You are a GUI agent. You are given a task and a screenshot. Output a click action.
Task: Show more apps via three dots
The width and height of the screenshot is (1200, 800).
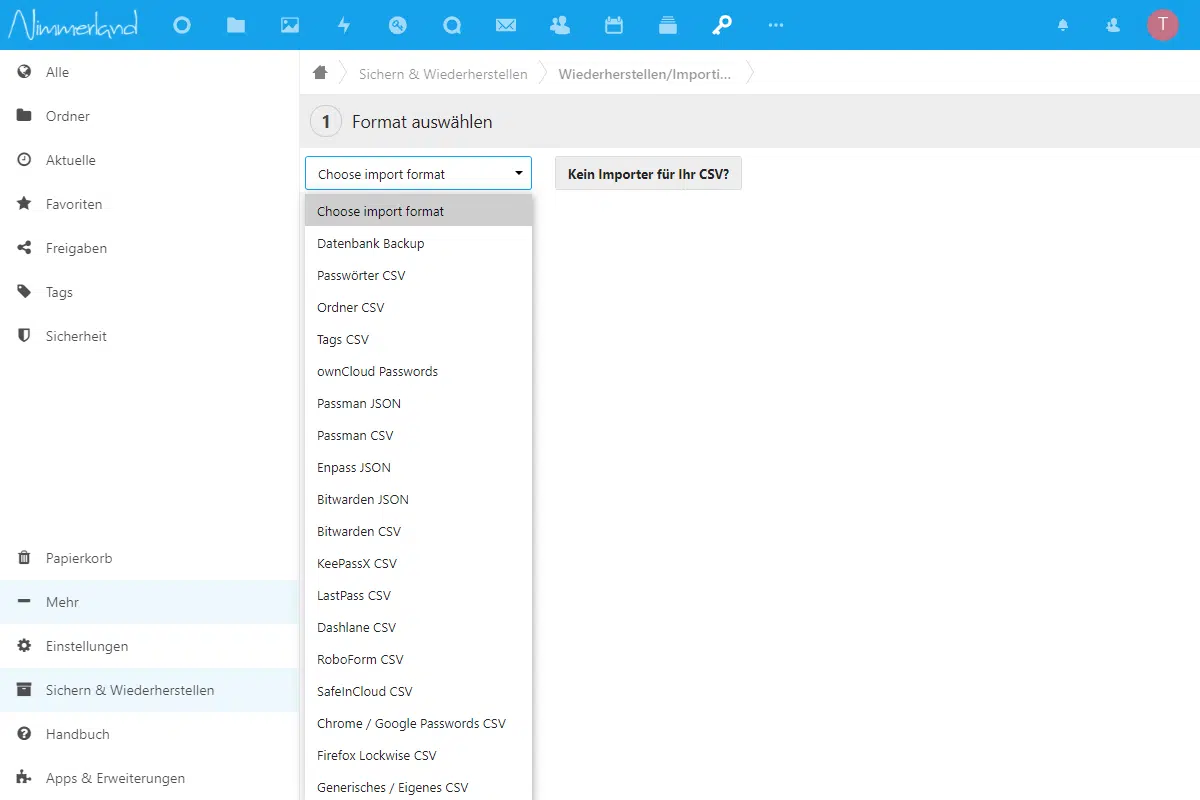776,26
